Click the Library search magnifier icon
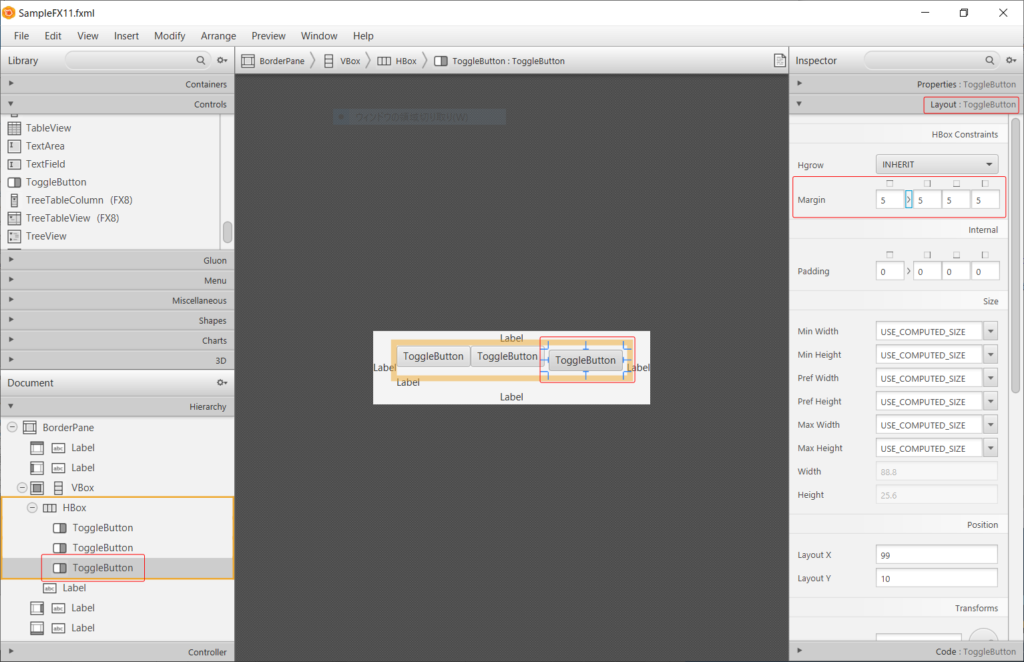This screenshot has width=1024, height=662. (200, 60)
